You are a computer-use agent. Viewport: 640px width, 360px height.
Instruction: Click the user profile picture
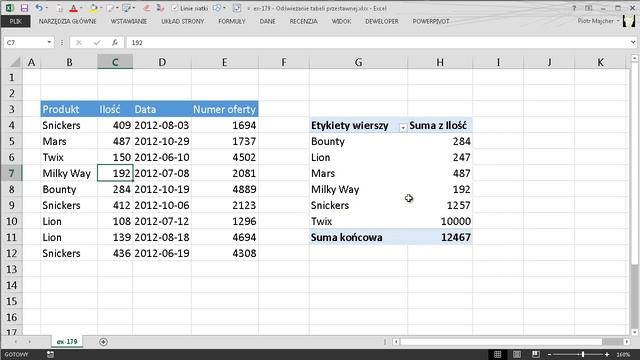629,21
